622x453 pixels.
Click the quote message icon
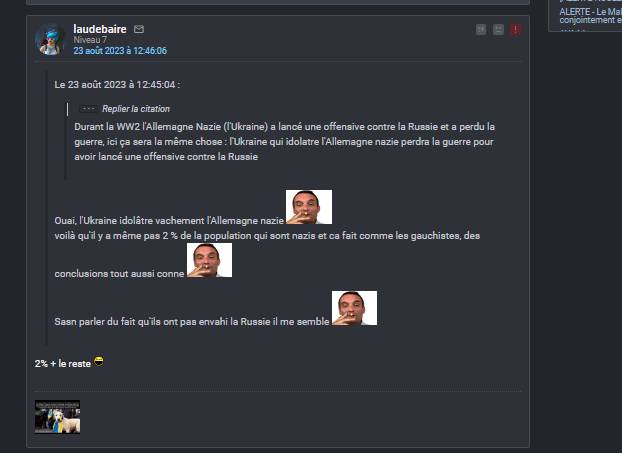pos(481,29)
